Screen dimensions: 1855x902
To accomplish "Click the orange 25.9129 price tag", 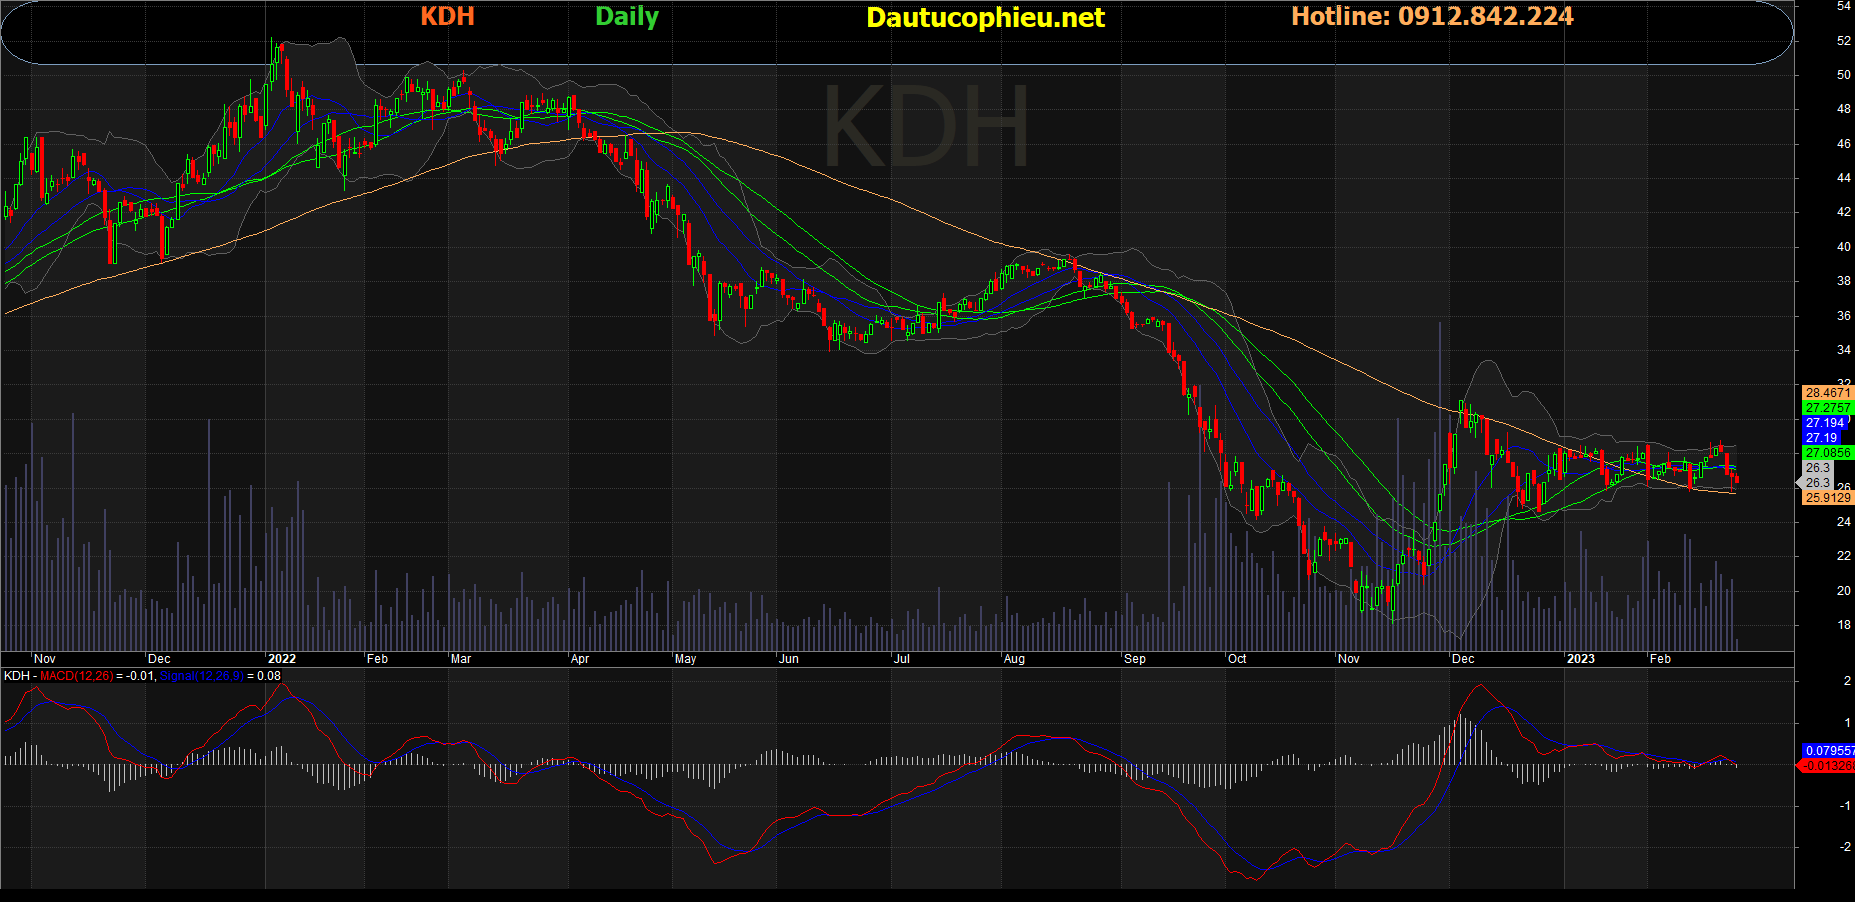I will pyautogui.click(x=1827, y=498).
